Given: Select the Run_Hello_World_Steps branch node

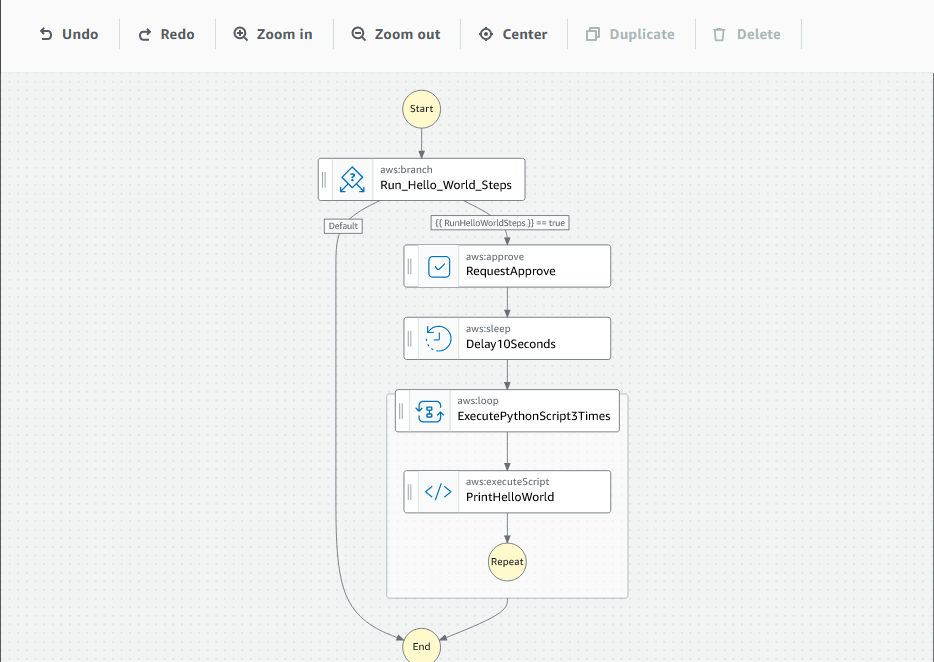Looking at the screenshot, I should [447, 184].
